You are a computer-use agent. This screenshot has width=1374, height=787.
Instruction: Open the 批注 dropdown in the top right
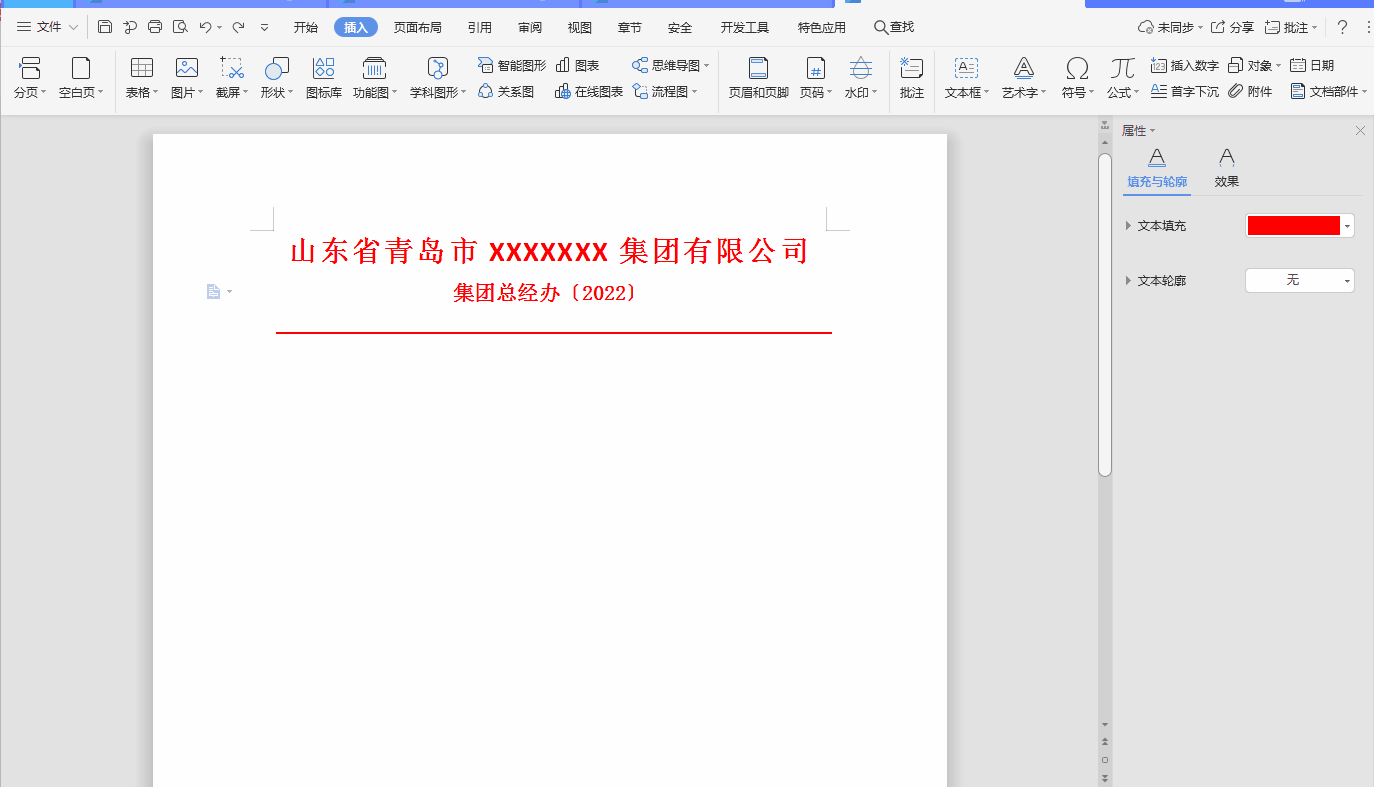coord(1290,27)
